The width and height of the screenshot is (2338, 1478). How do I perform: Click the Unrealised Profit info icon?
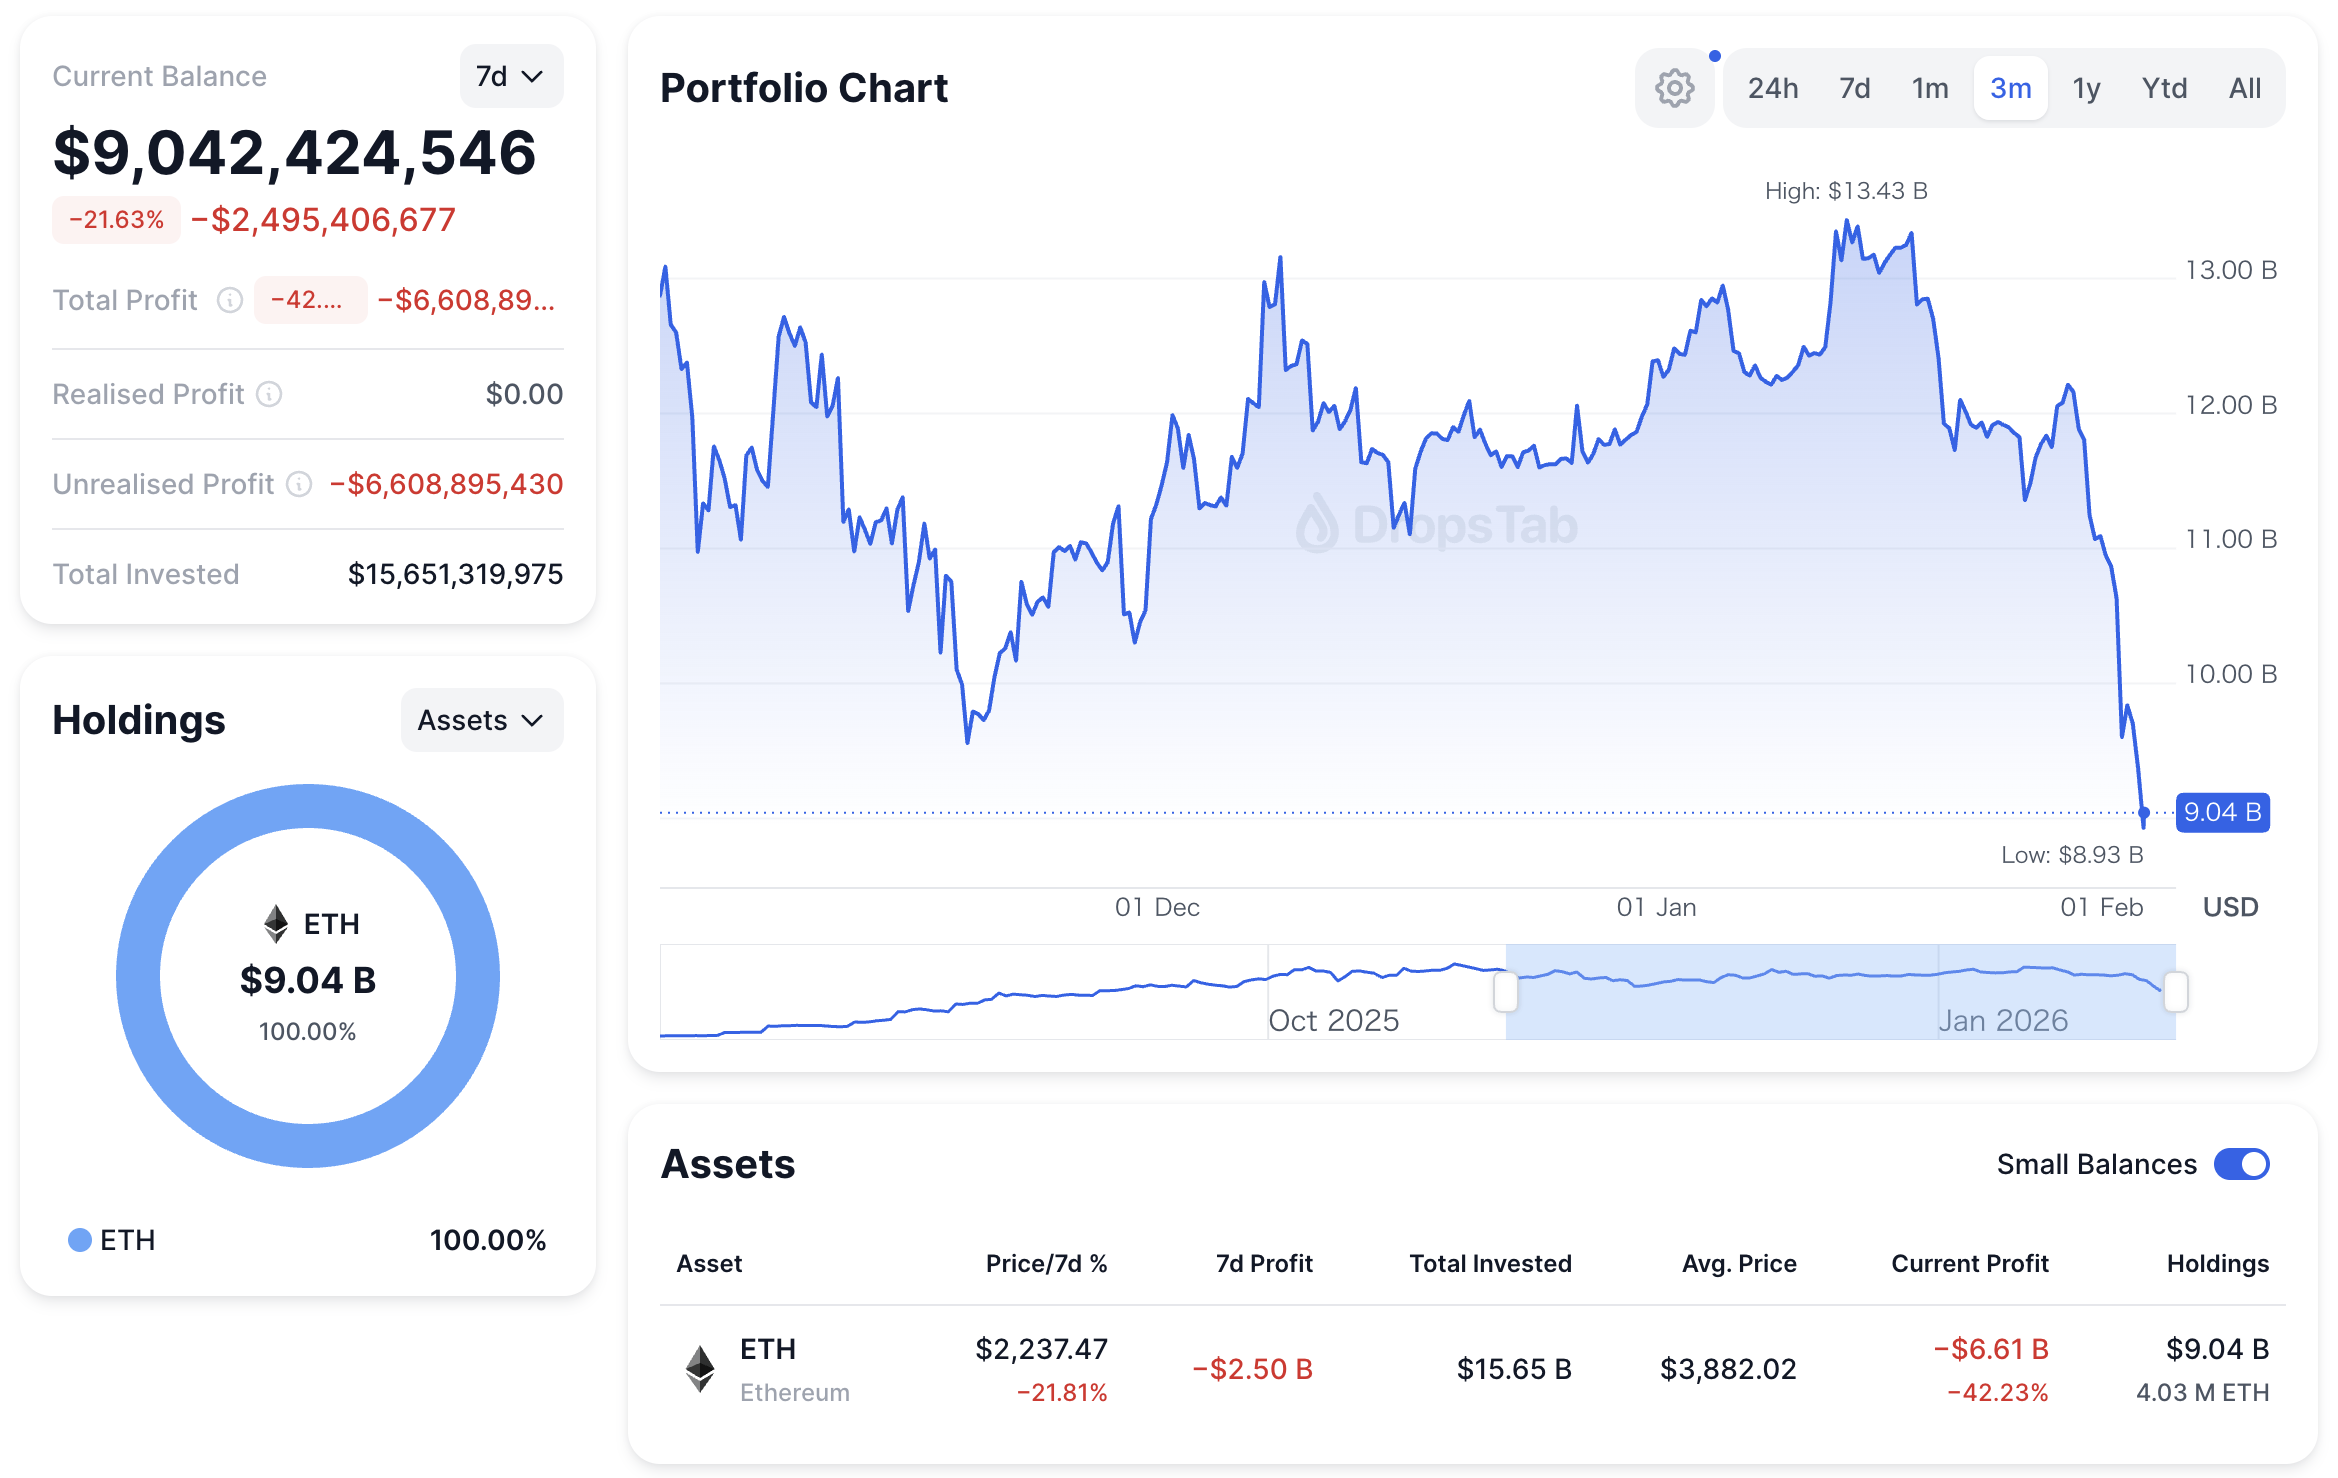(x=299, y=484)
